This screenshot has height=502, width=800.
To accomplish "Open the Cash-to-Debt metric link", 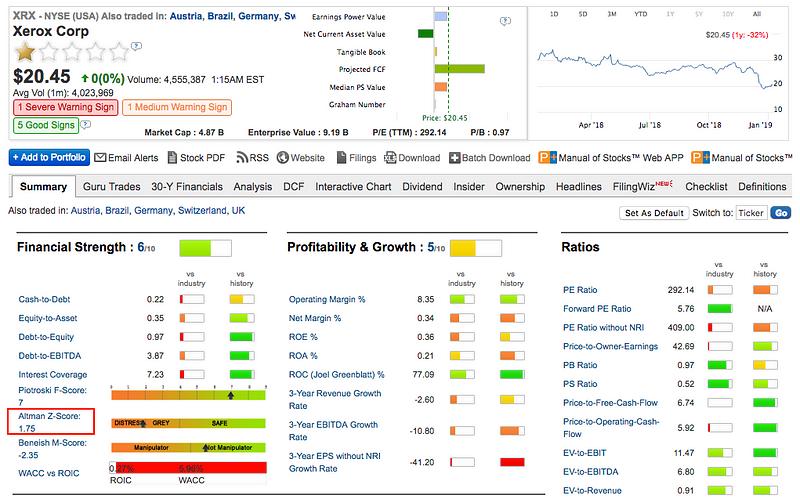I will click(x=44, y=299).
